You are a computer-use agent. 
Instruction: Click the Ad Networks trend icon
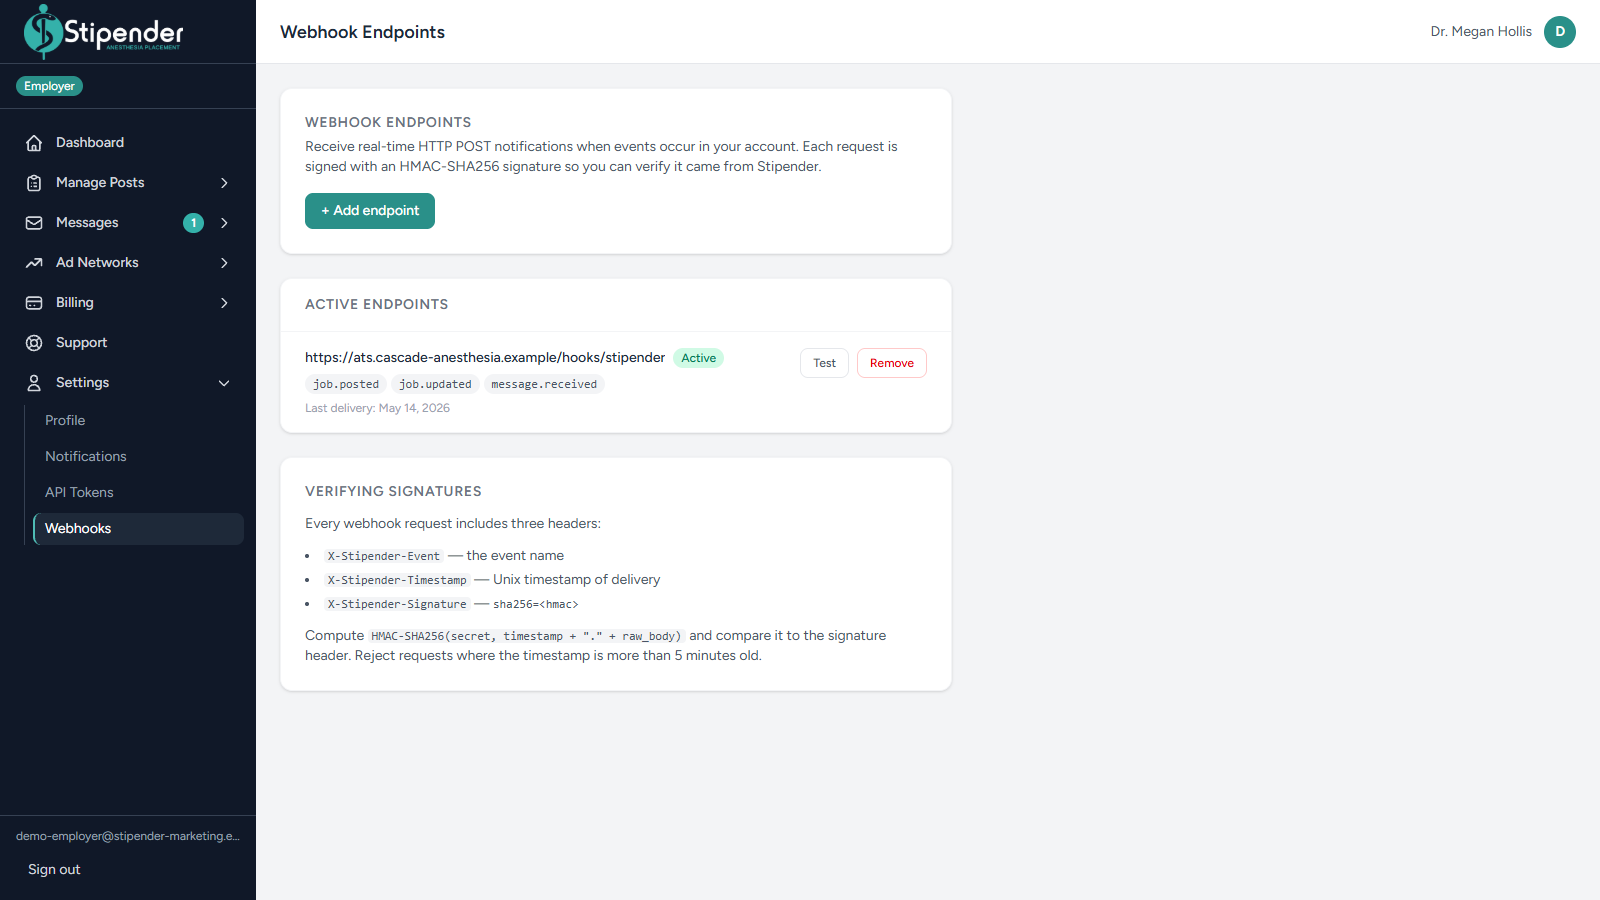click(34, 263)
